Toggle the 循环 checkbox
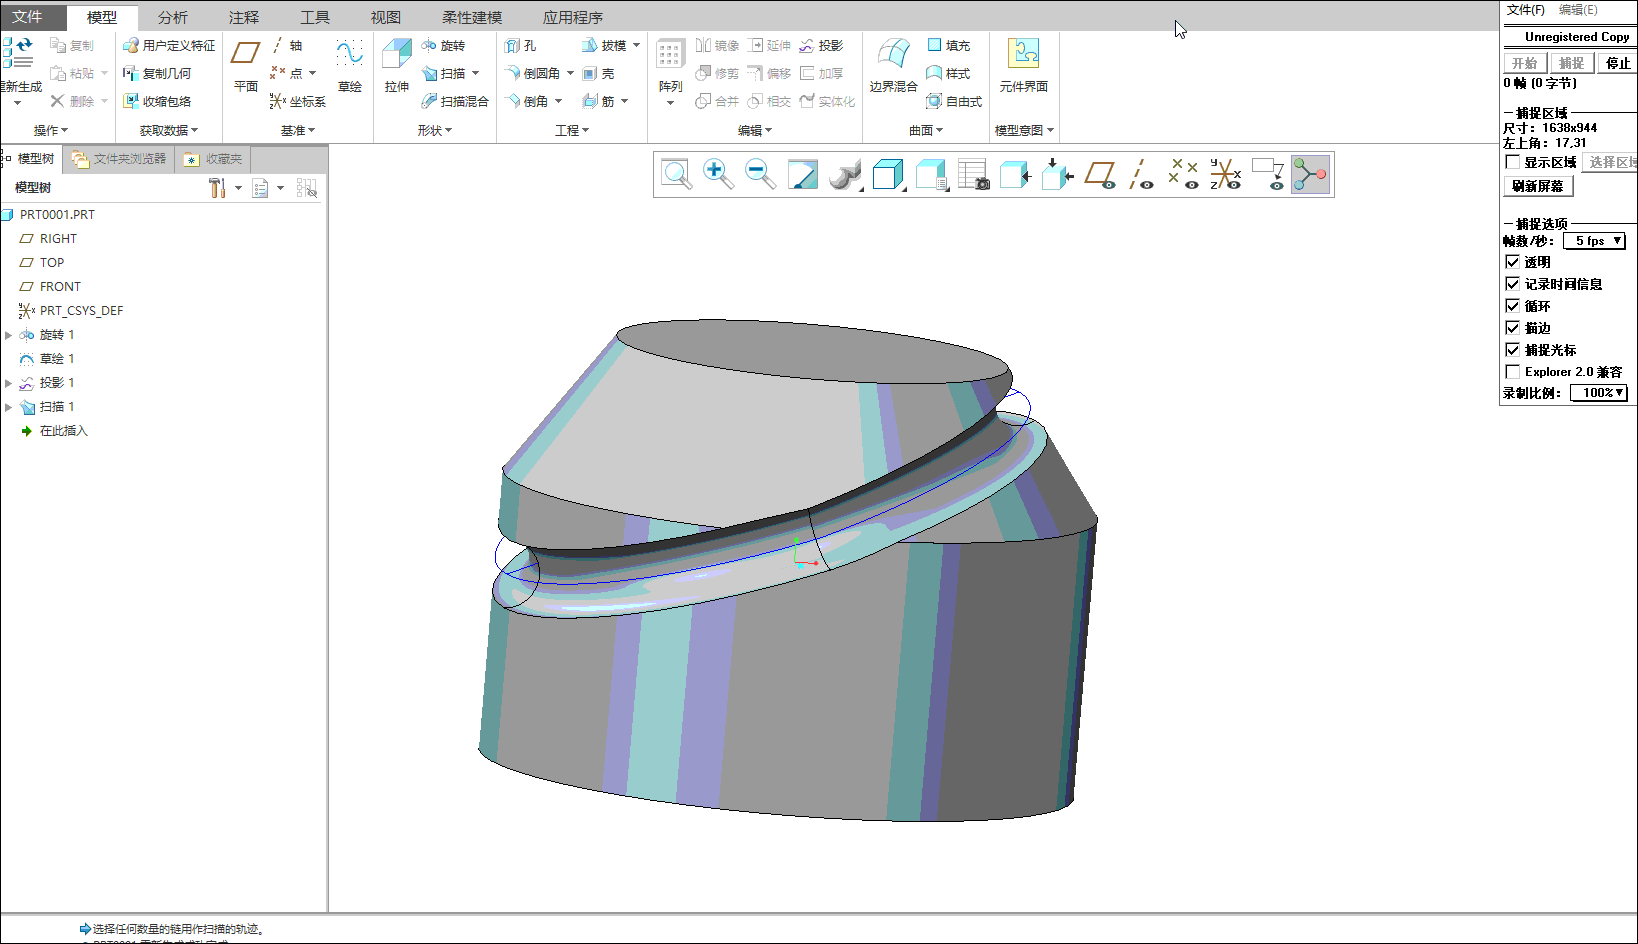This screenshot has width=1638, height=944. point(1512,306)
